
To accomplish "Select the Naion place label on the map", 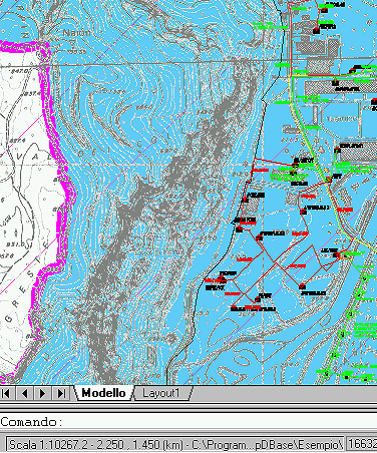I will click(76, 33).
